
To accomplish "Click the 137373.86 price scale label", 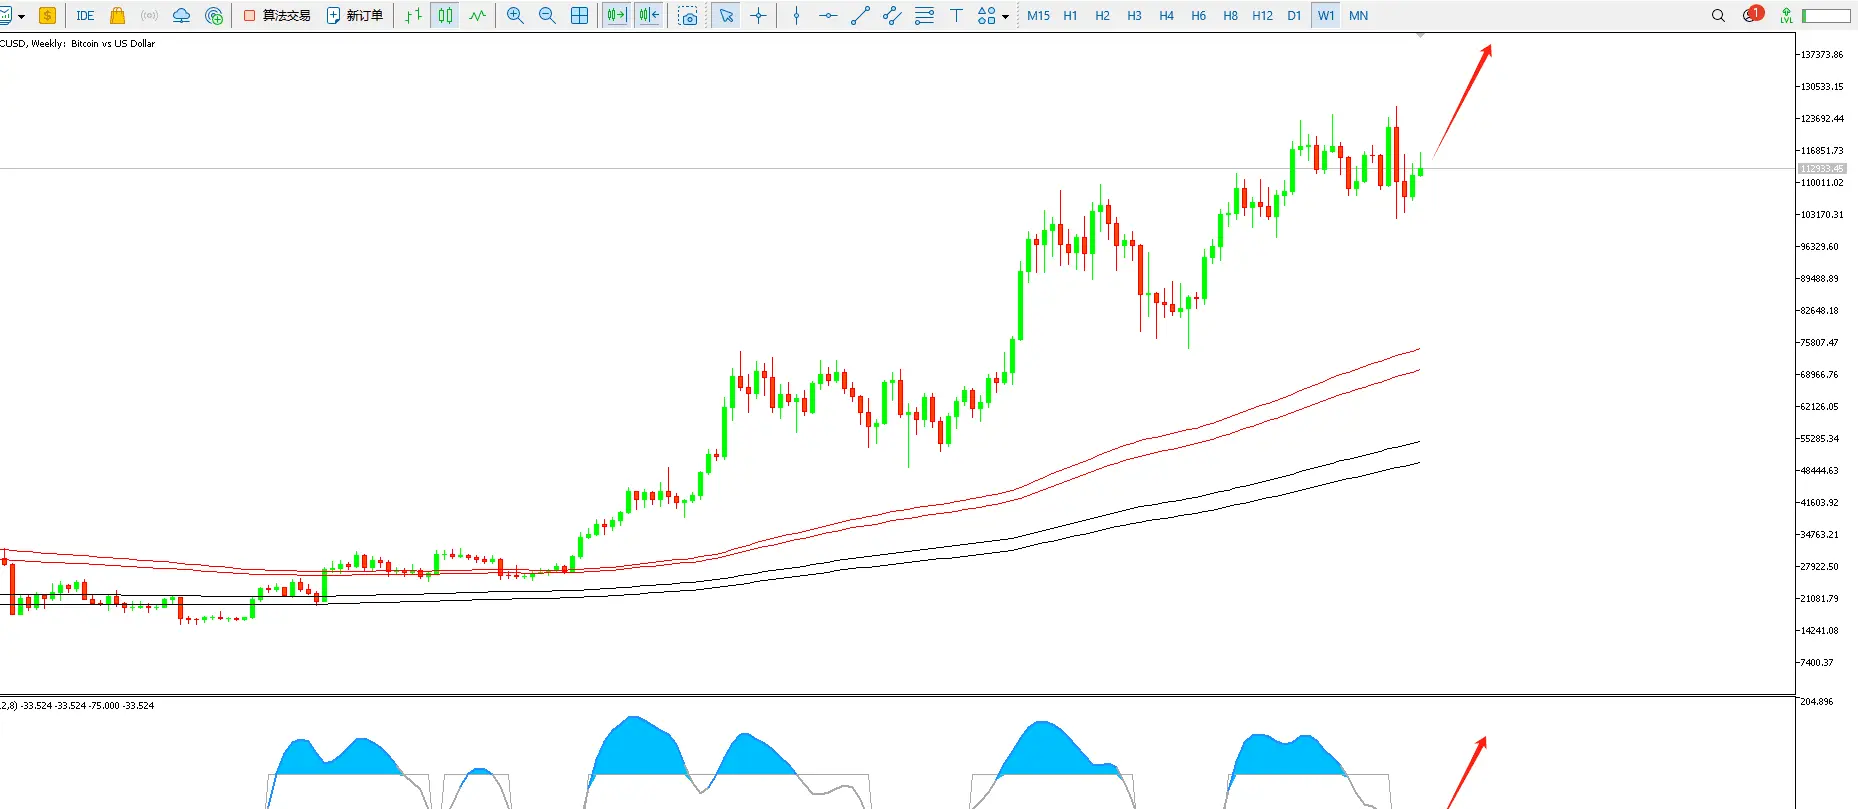I will point(1821,54).
